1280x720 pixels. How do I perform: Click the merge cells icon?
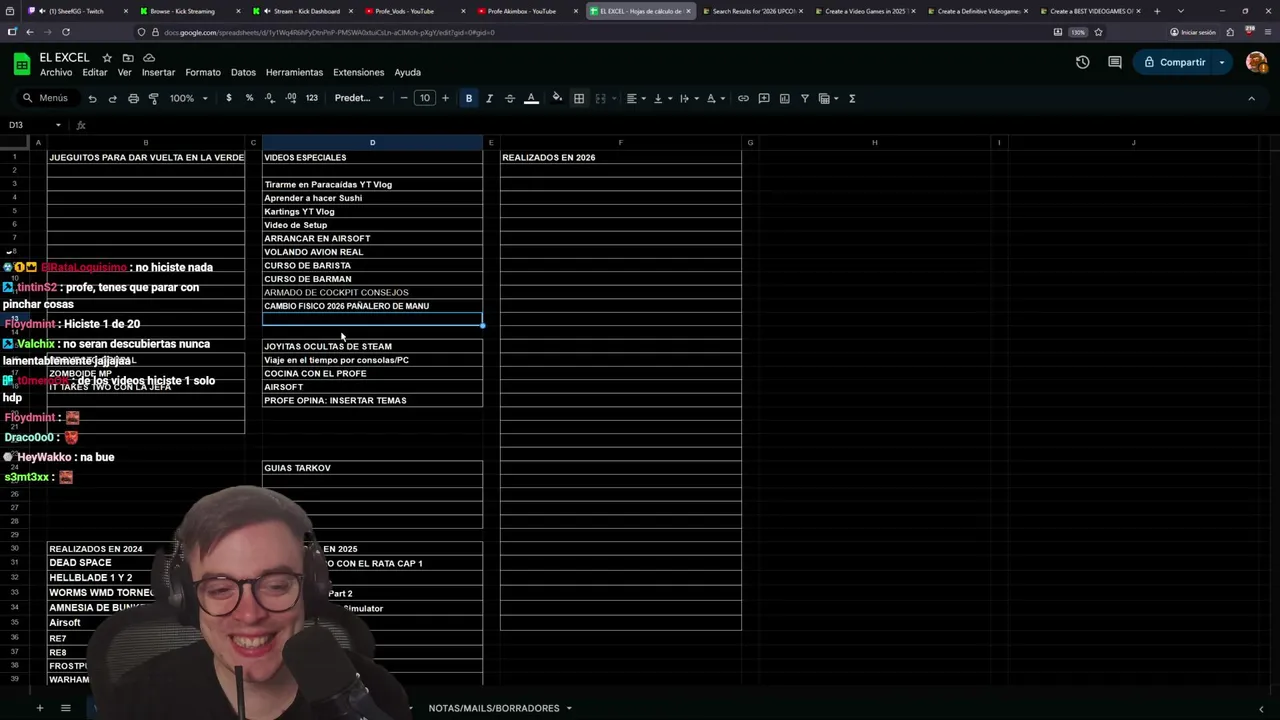coord(601,98)
